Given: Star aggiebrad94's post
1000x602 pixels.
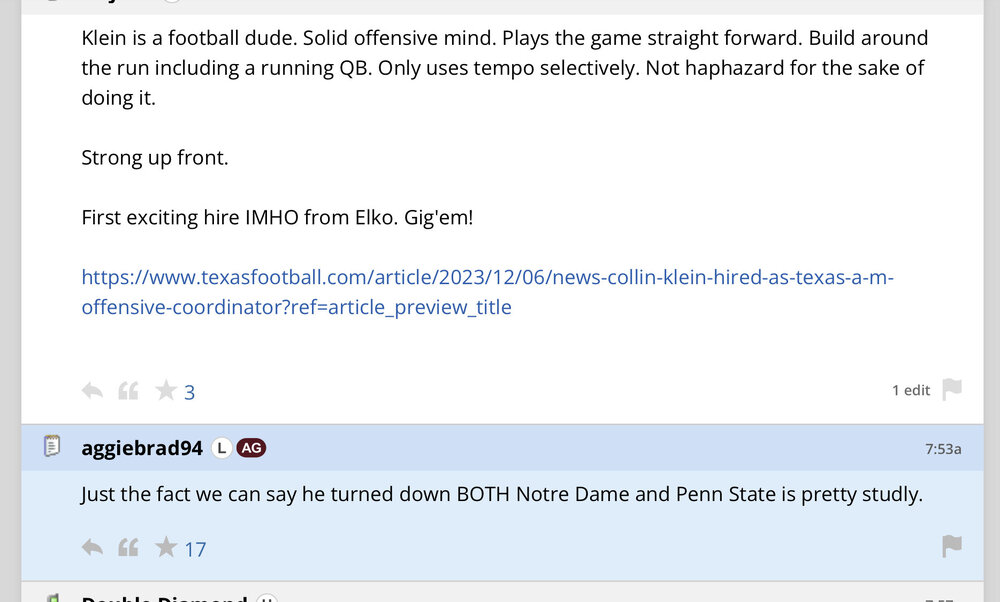Looking at the screenshot, I should 165,547.
